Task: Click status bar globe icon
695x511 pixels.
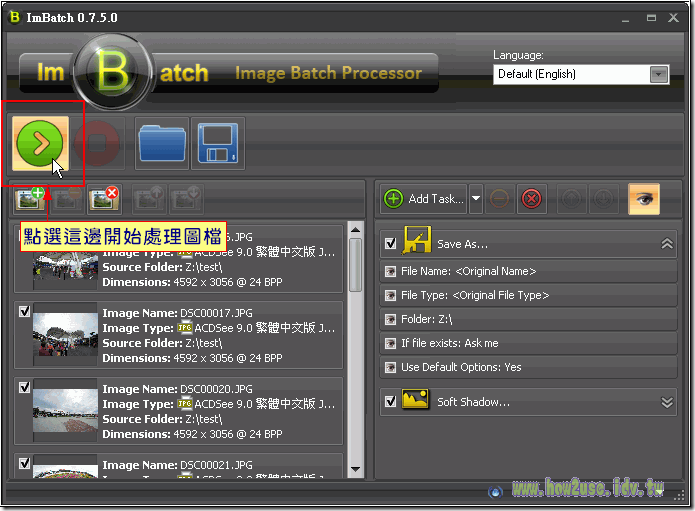Action: click(495, 491)
